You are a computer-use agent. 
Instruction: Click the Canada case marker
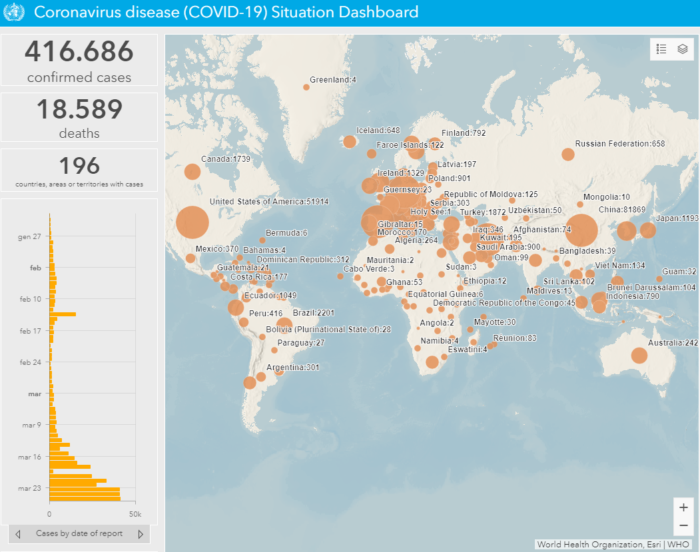(x=192, y=172)
